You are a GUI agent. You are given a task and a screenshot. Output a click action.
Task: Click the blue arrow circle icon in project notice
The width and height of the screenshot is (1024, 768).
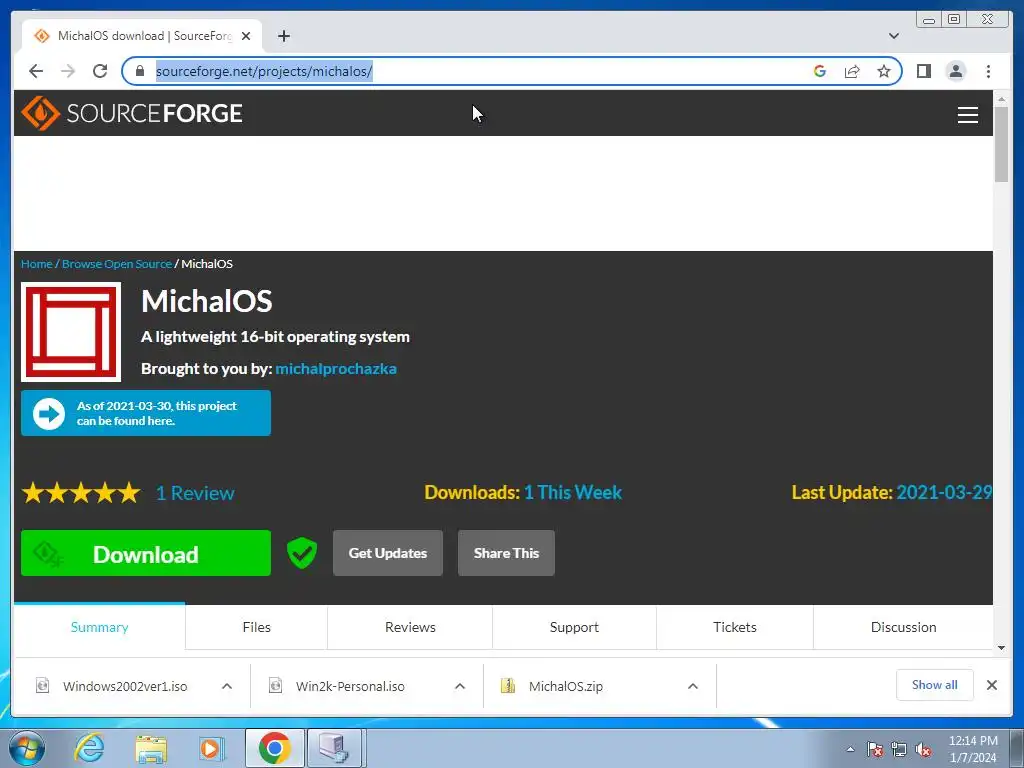(x=49, y=413)
